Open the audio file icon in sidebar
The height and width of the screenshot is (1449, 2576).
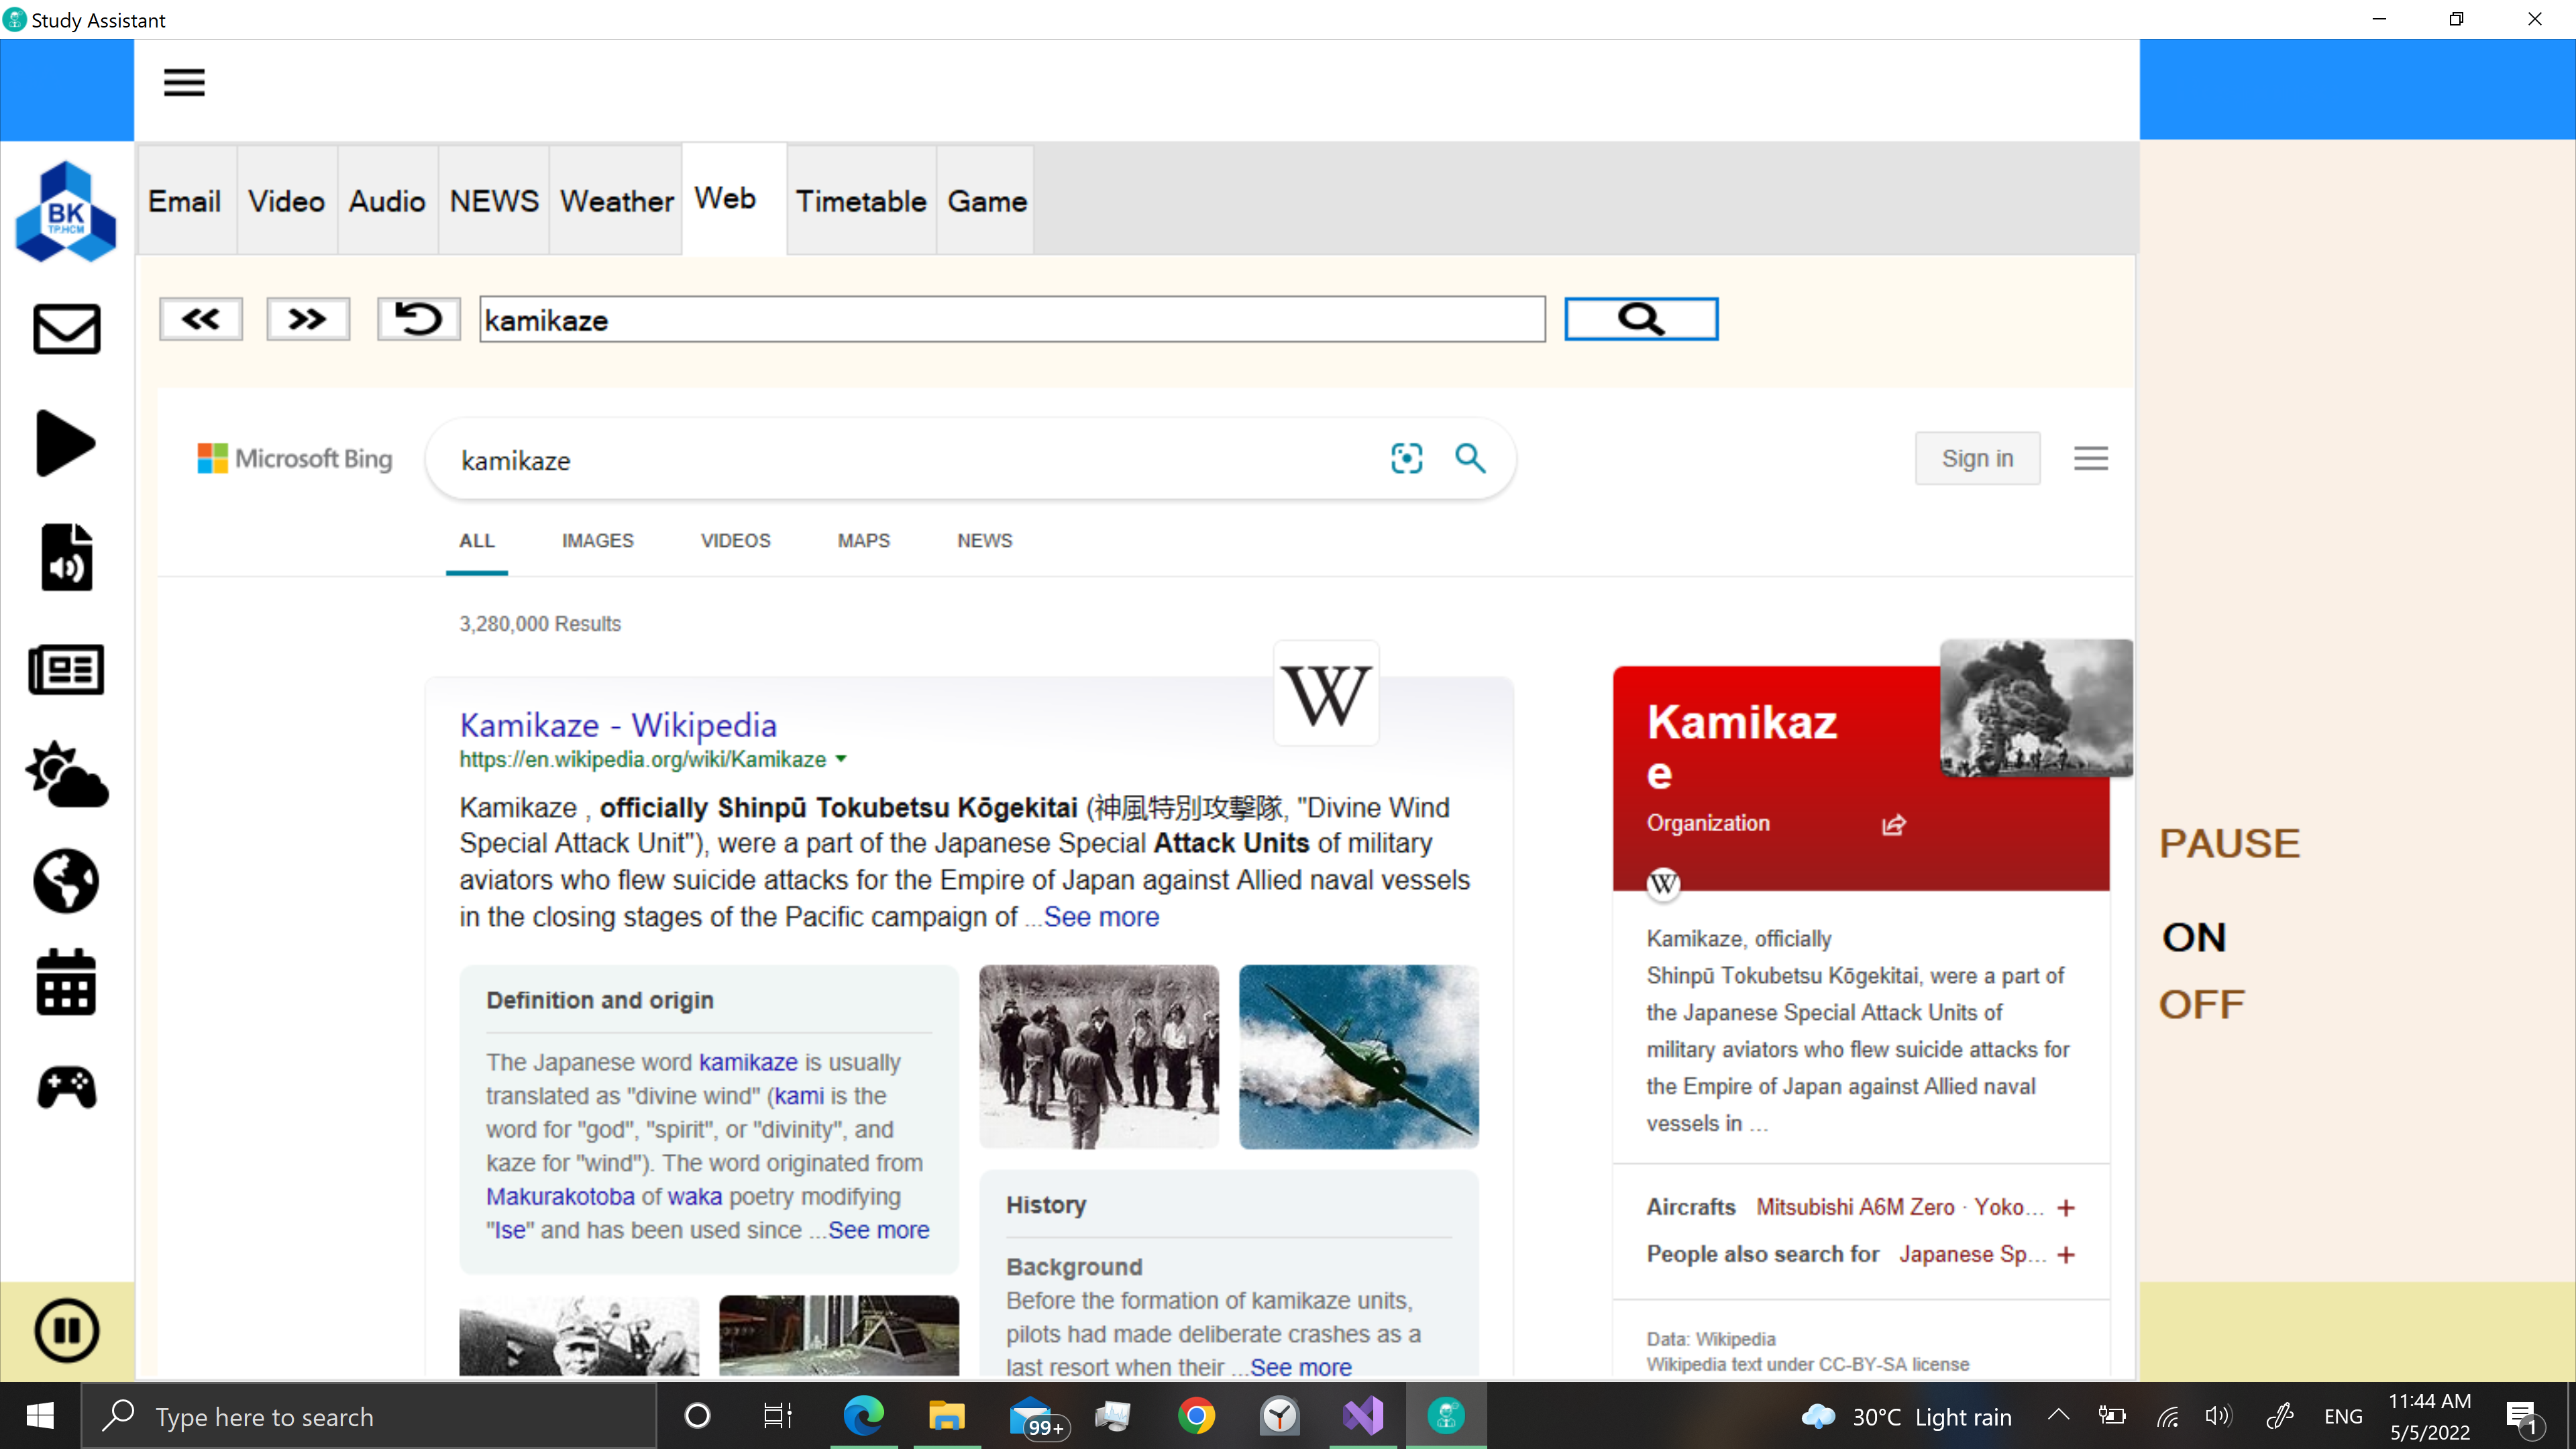coord(66,557)
